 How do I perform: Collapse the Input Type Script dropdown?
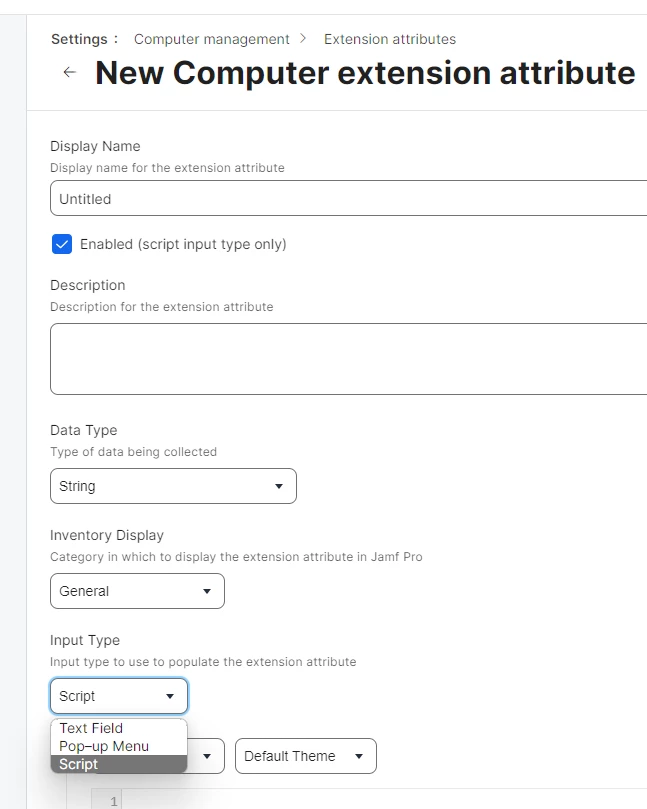[x=118, y=696]
